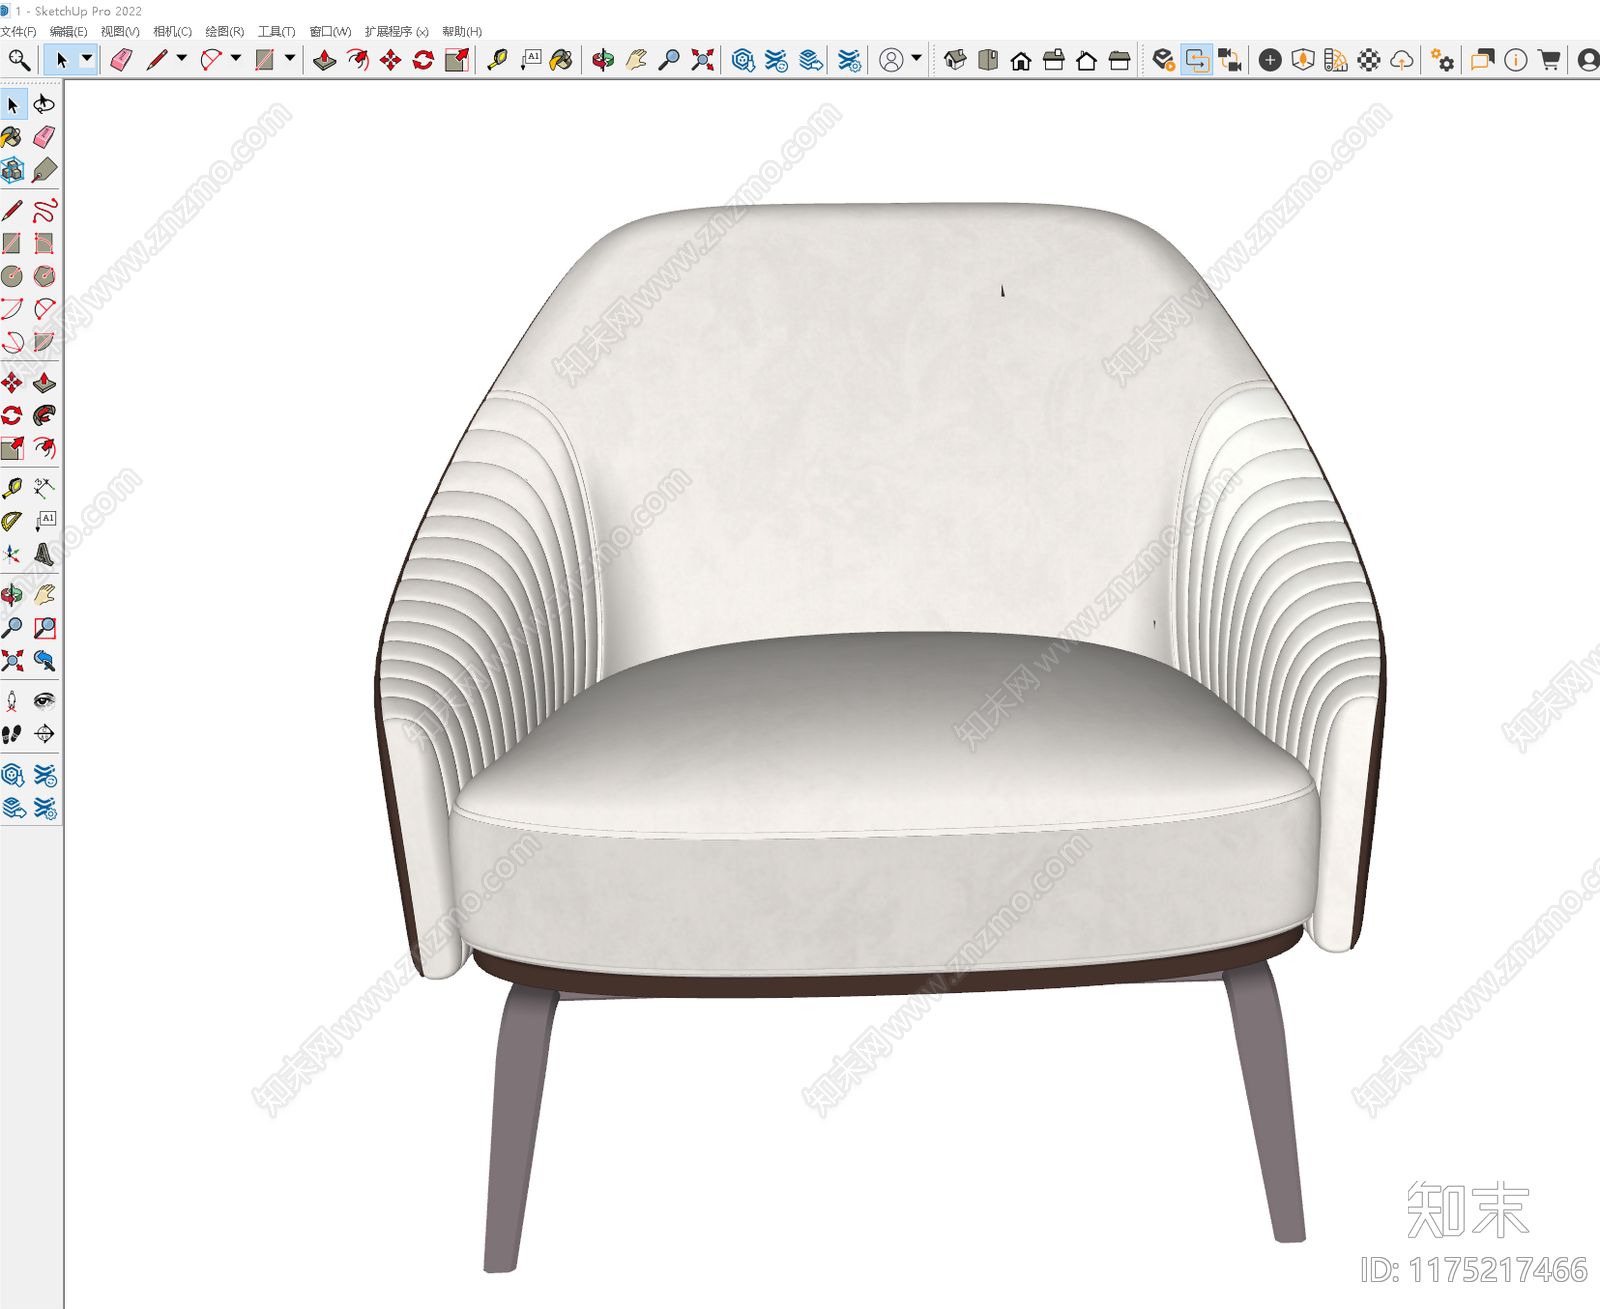Viewport: 1600px width, 1309px height.
Task: Open the 编辑(E) menu
Action: 69,32
